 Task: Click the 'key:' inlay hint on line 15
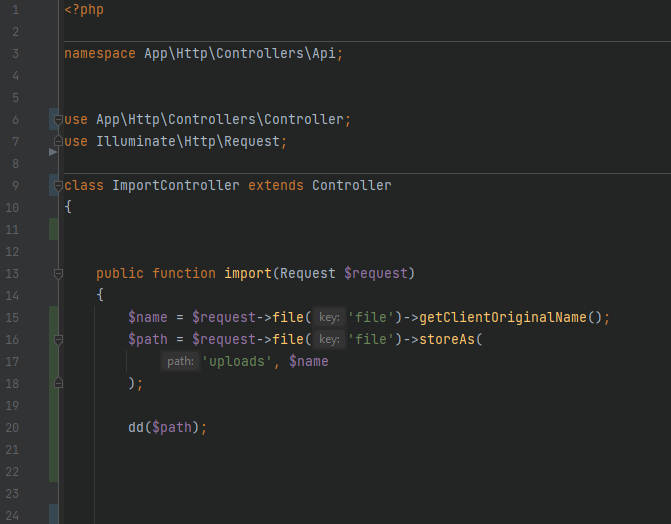point(329,318)
